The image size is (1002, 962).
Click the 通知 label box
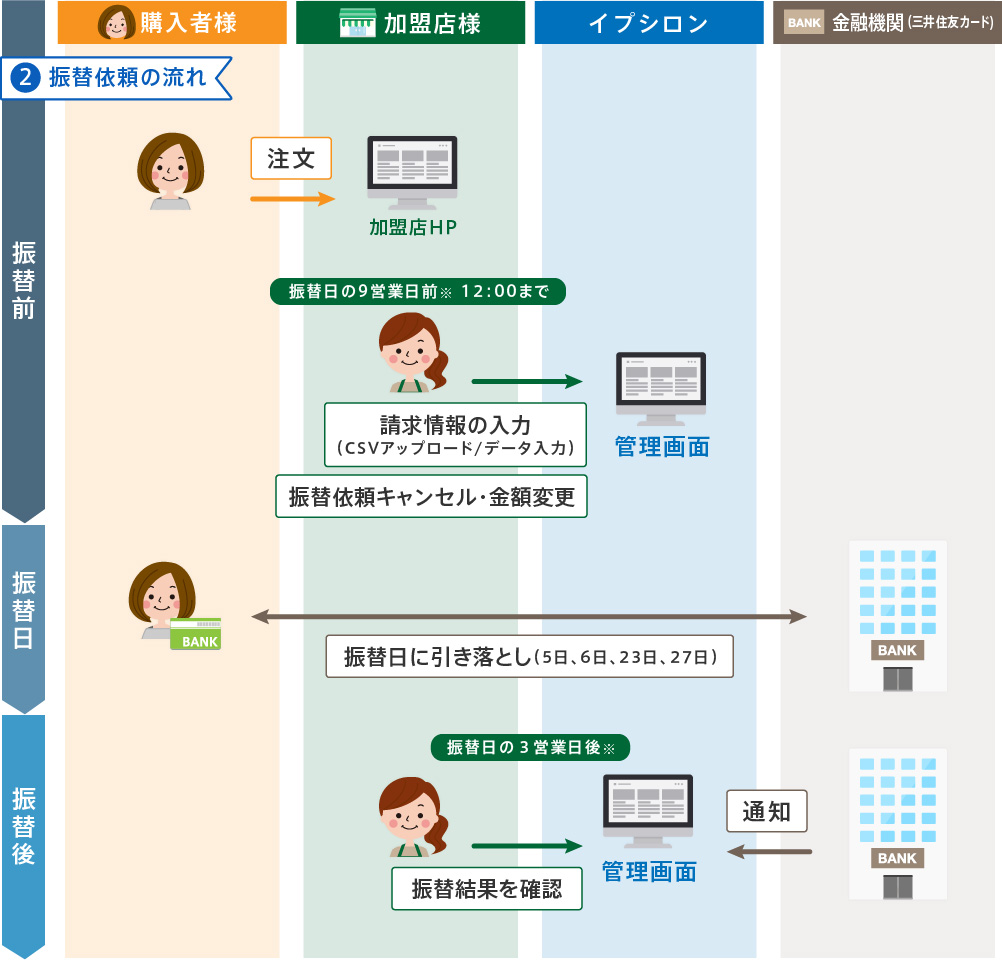point(766,812)
